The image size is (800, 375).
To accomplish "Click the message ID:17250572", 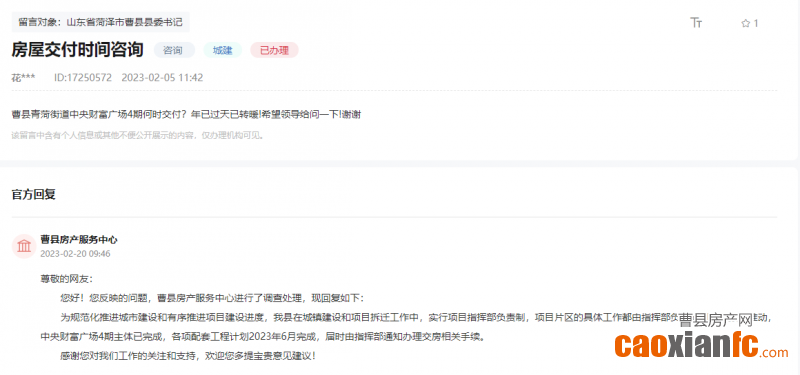I will pyautogui.click(x=83, y=78).
